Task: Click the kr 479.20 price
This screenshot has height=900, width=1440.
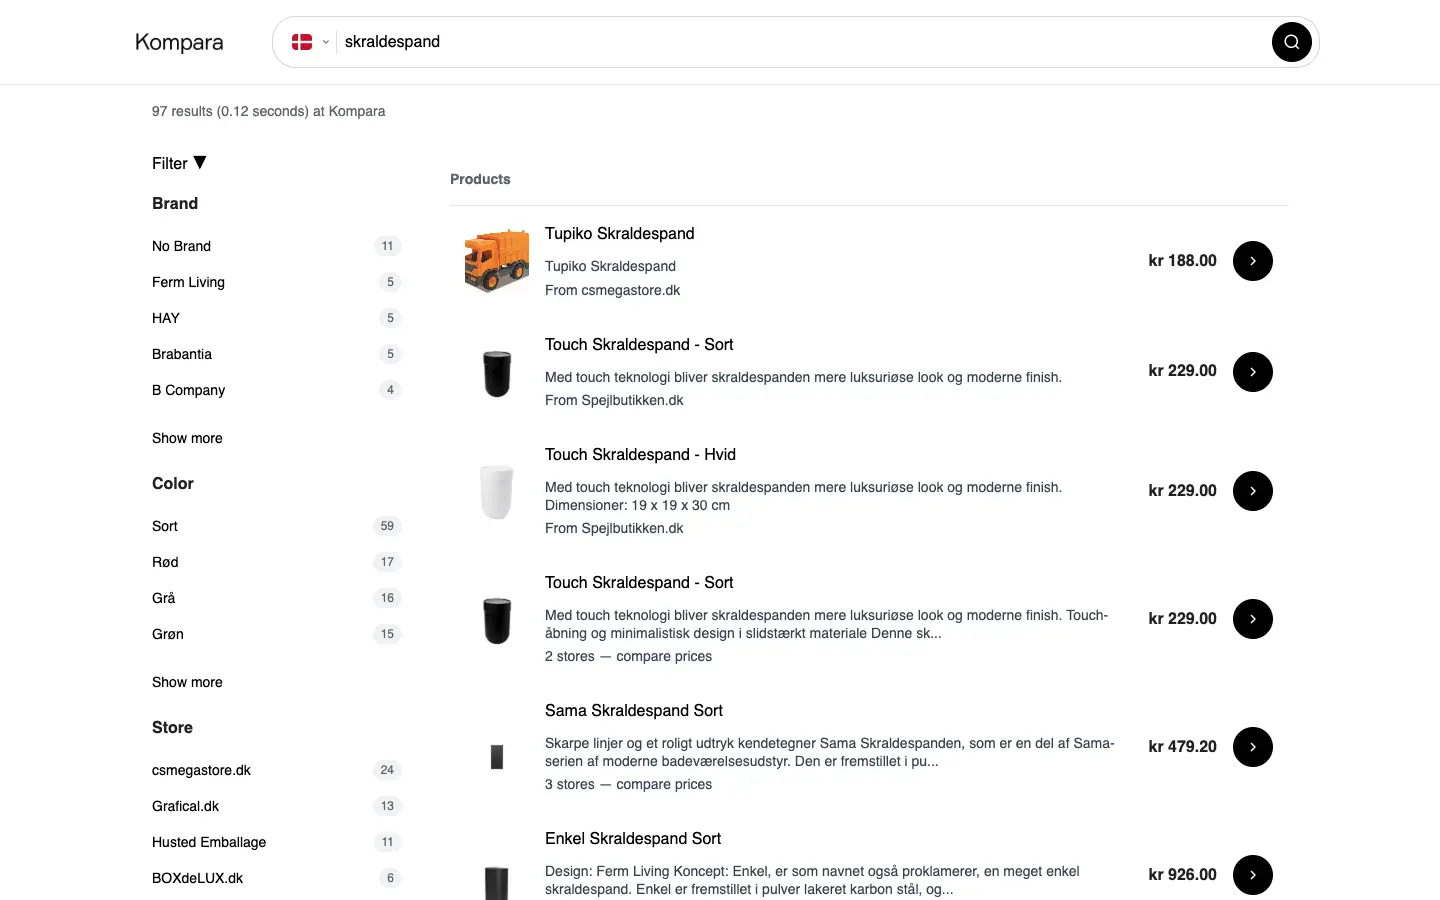Action: [x=1182, y=746]
